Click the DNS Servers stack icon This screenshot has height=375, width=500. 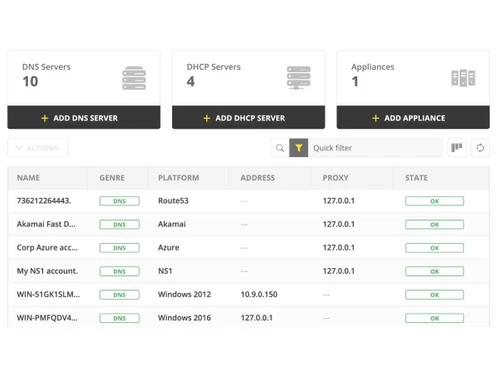pyautogui.click(x=134, y=78)
